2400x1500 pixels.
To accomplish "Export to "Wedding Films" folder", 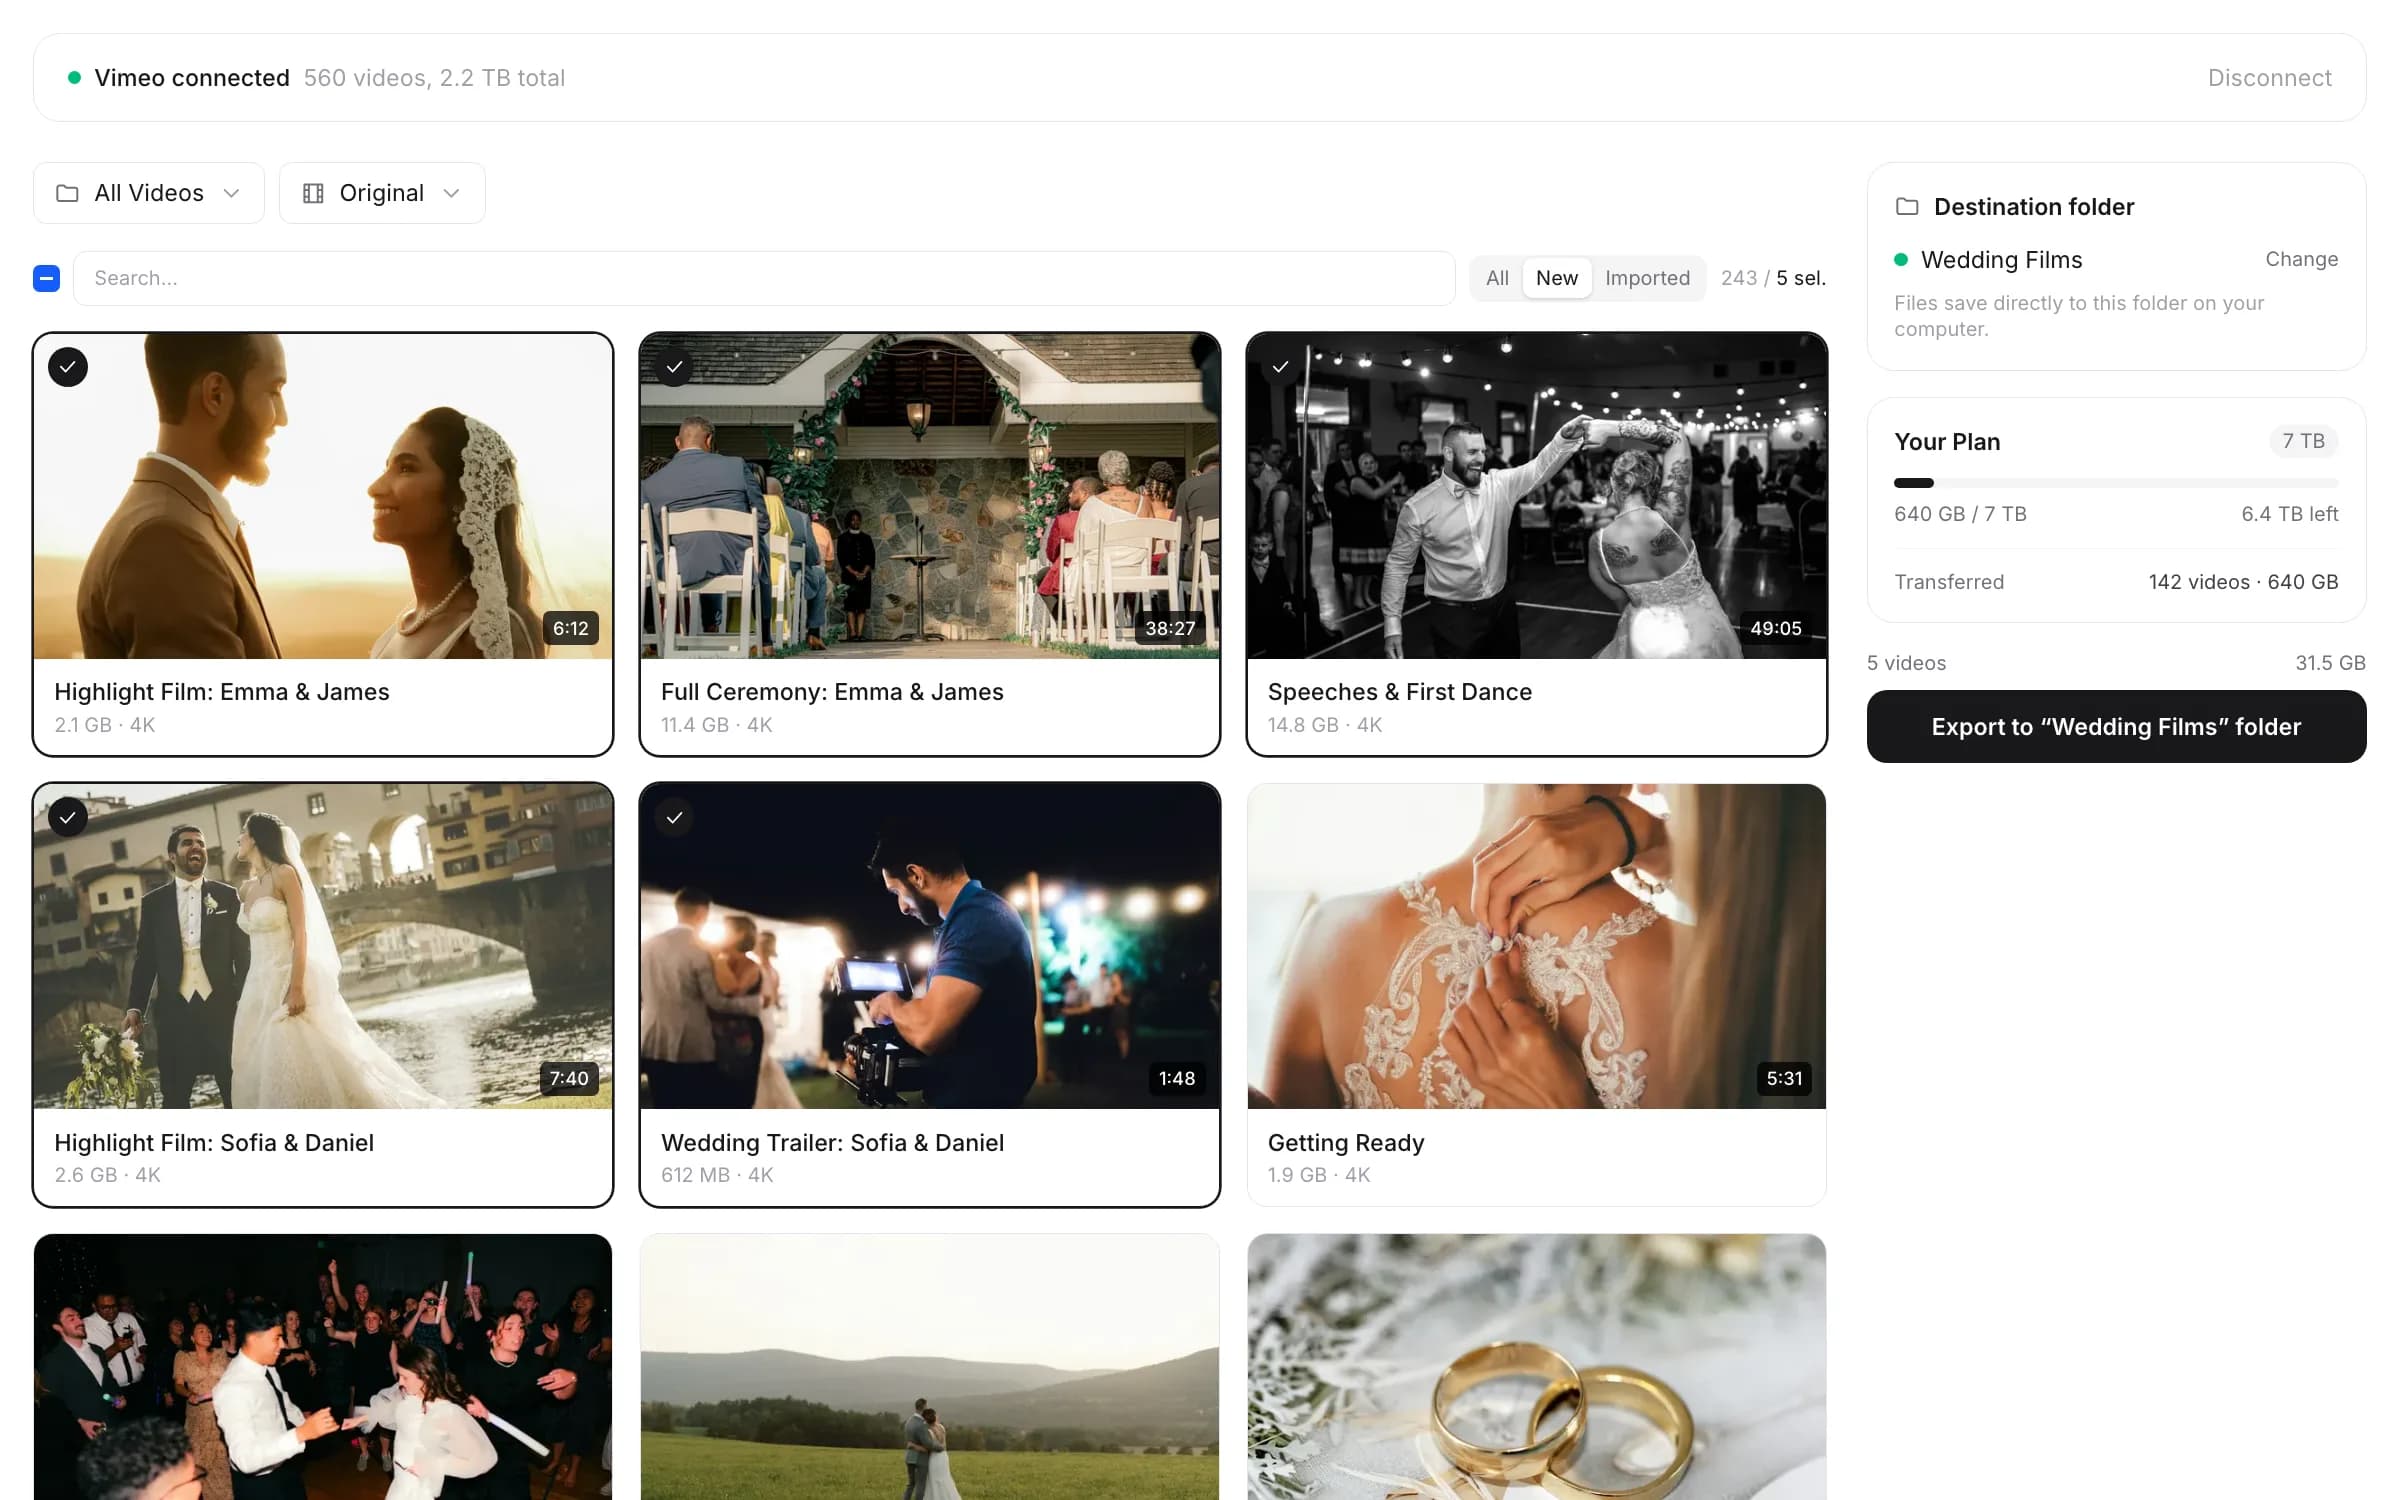I will (2116, 727).
